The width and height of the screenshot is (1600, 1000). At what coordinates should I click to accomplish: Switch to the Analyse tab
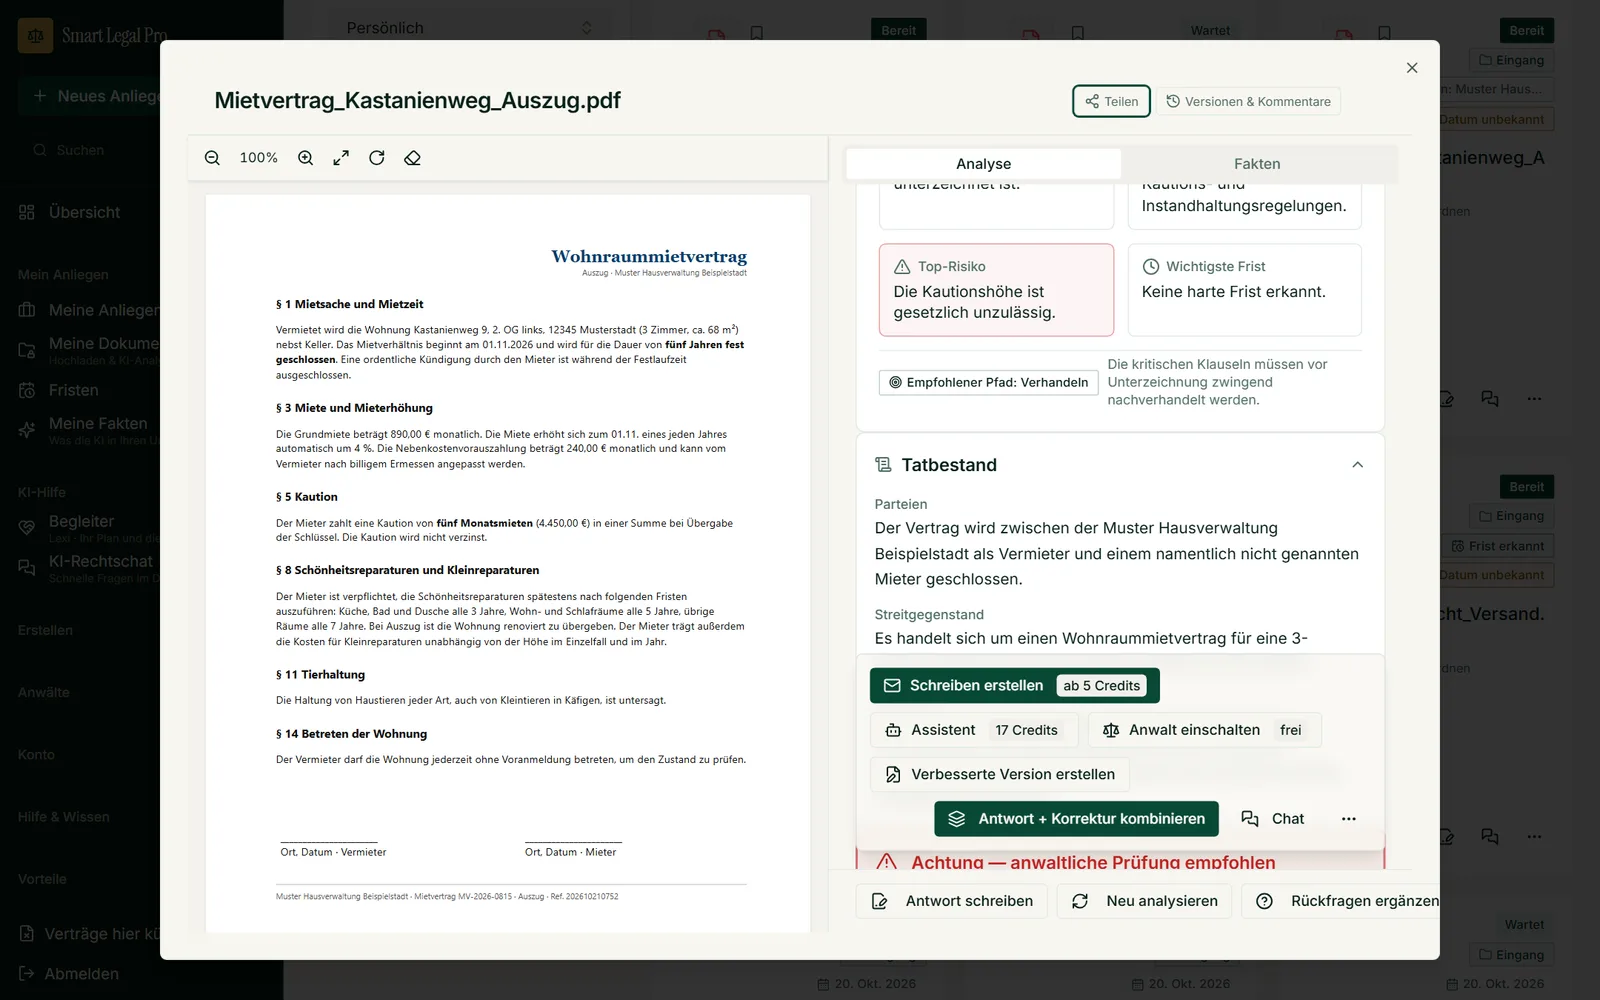[983, 164]
